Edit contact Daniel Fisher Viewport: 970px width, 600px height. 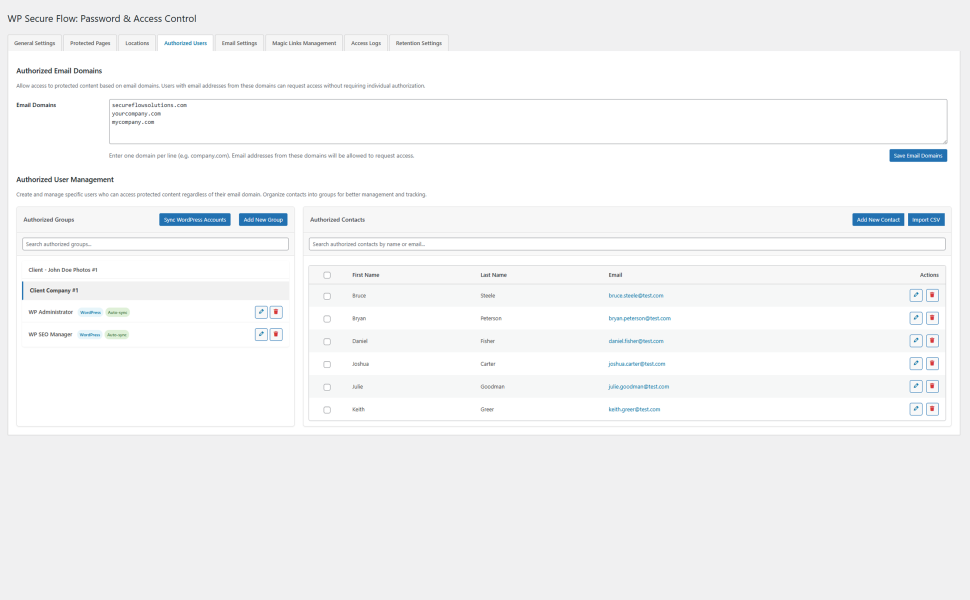[916, 341]
